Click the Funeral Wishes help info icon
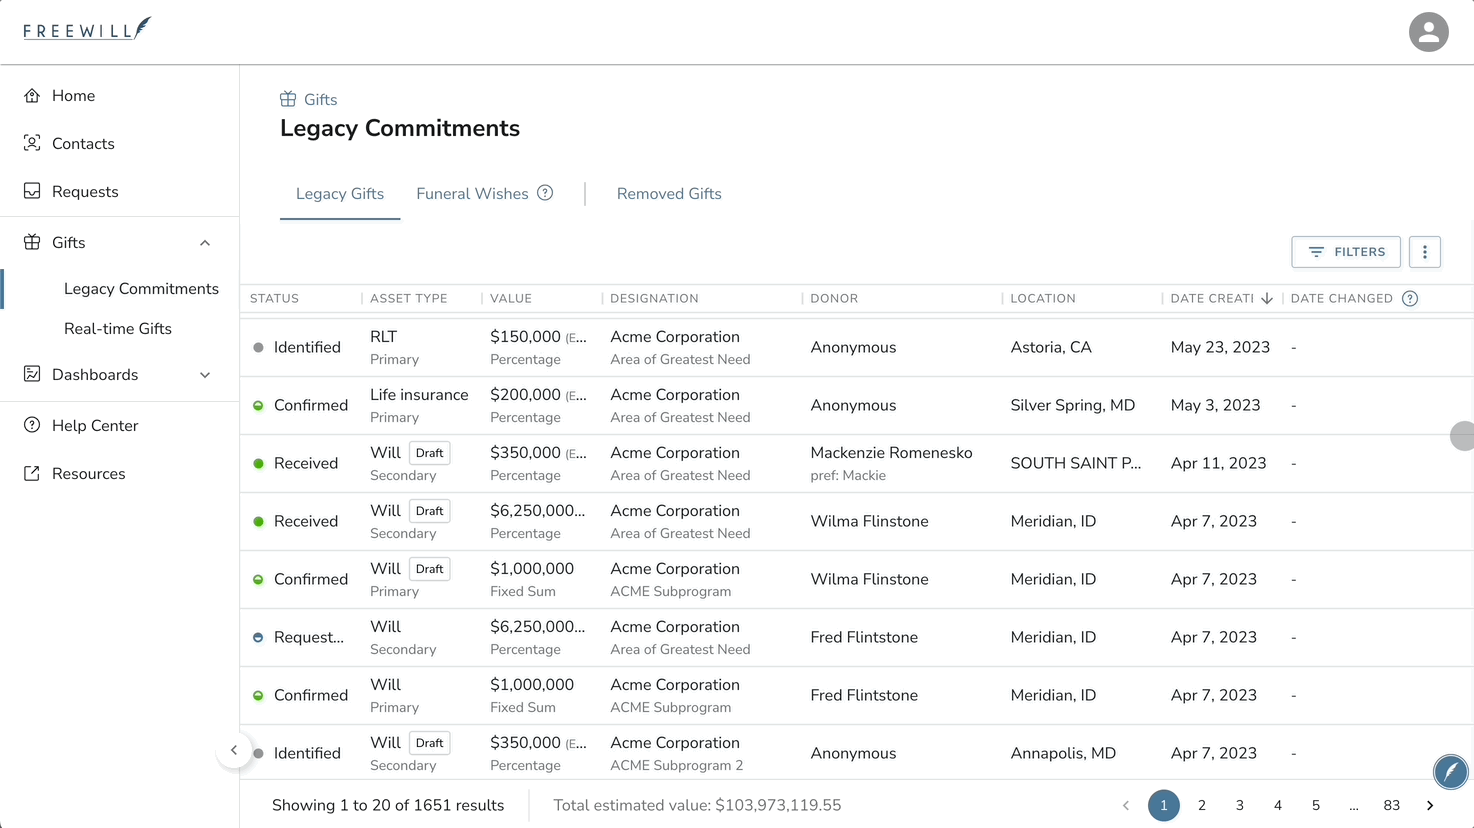 click(545, 193)
